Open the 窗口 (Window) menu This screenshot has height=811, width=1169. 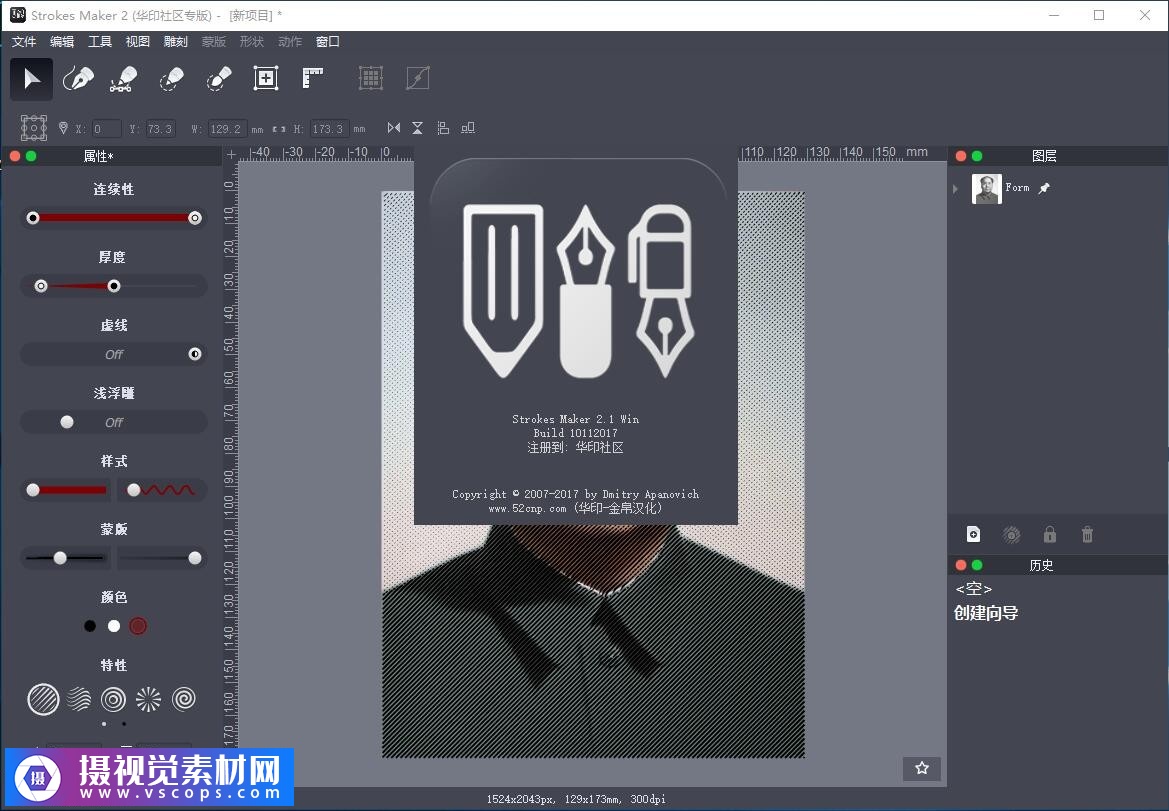tap(327, 41)
